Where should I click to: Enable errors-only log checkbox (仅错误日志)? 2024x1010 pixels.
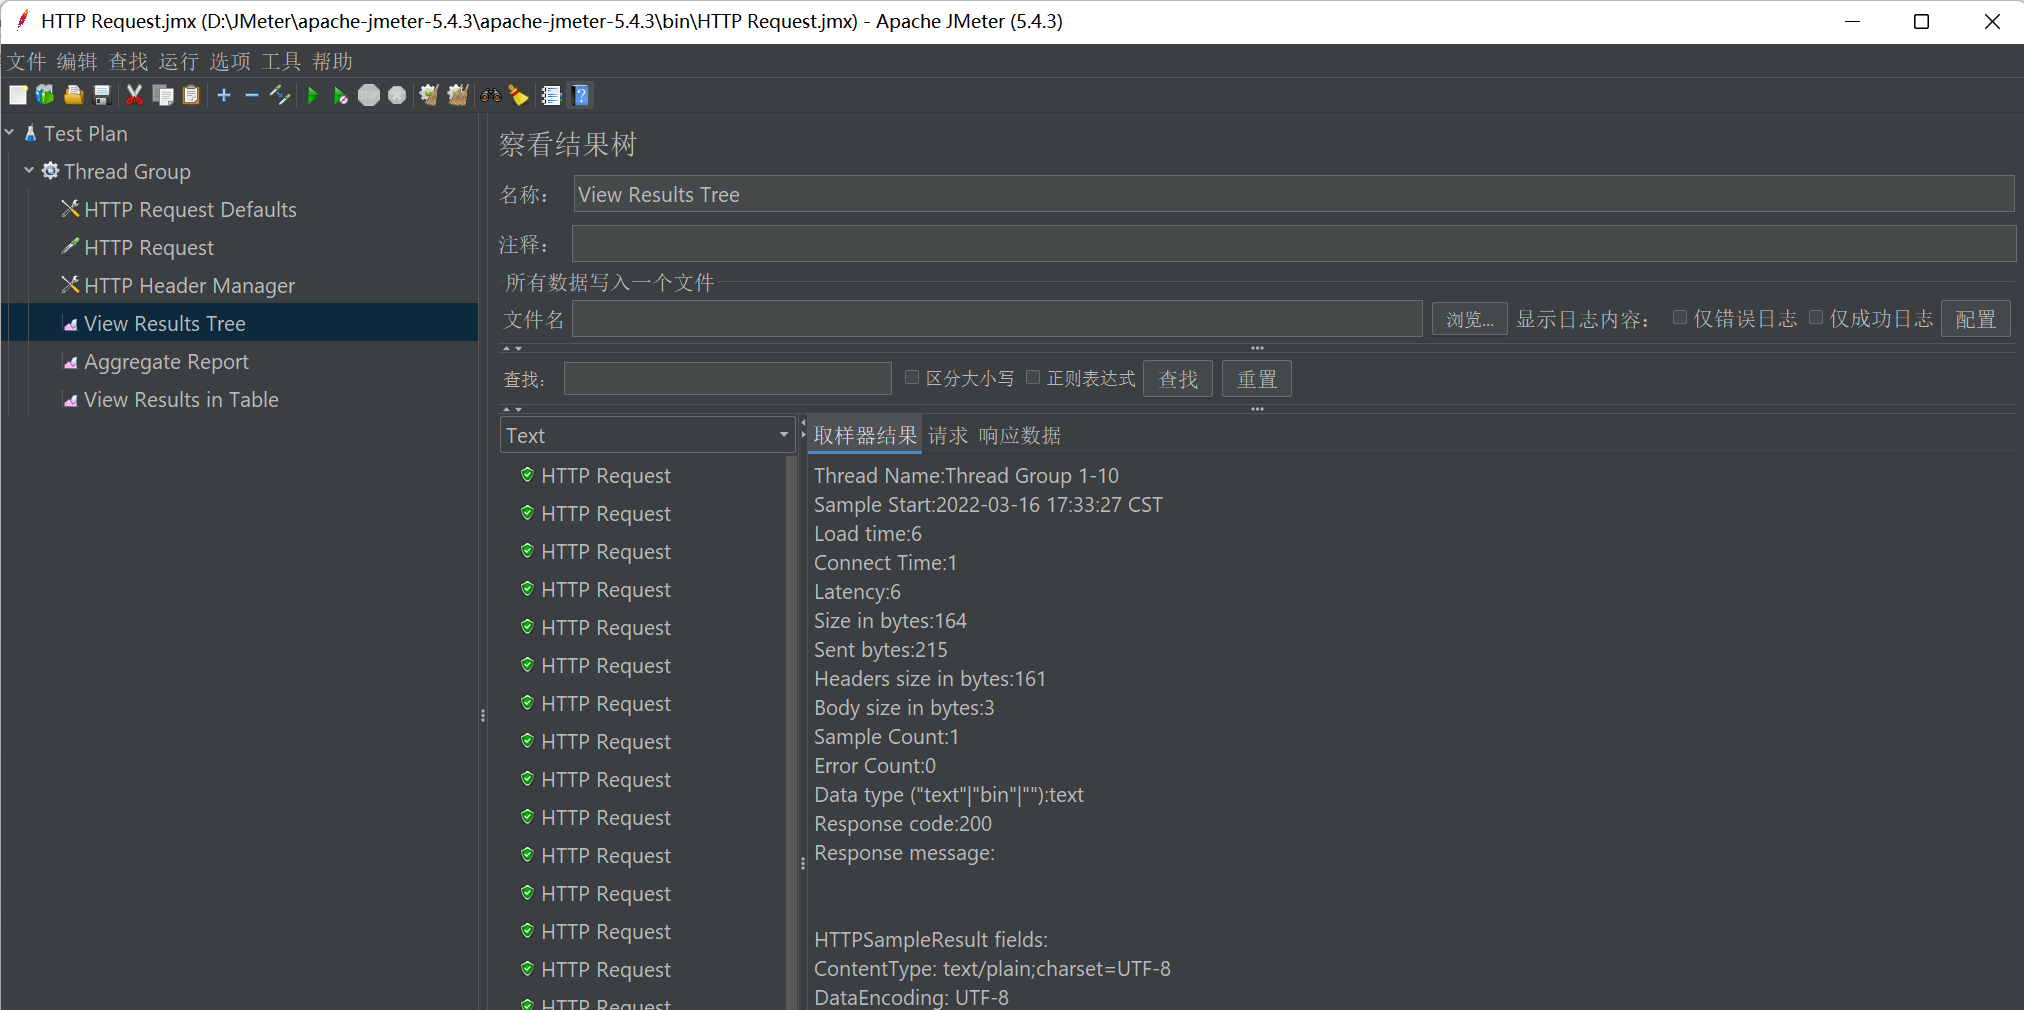pyautogui.click(x=1680, y=318)
